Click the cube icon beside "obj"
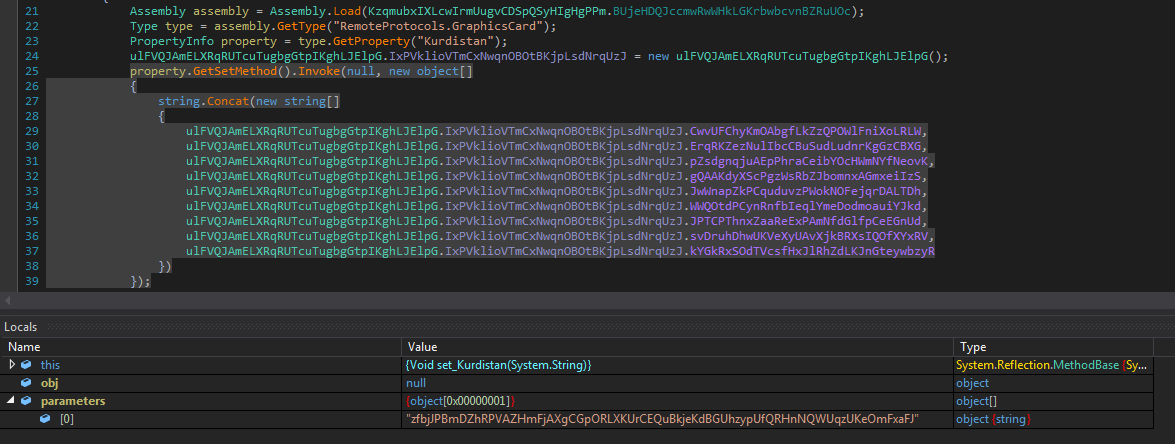Viewport: 1175px width, 444px height. [x=26, y=383]
